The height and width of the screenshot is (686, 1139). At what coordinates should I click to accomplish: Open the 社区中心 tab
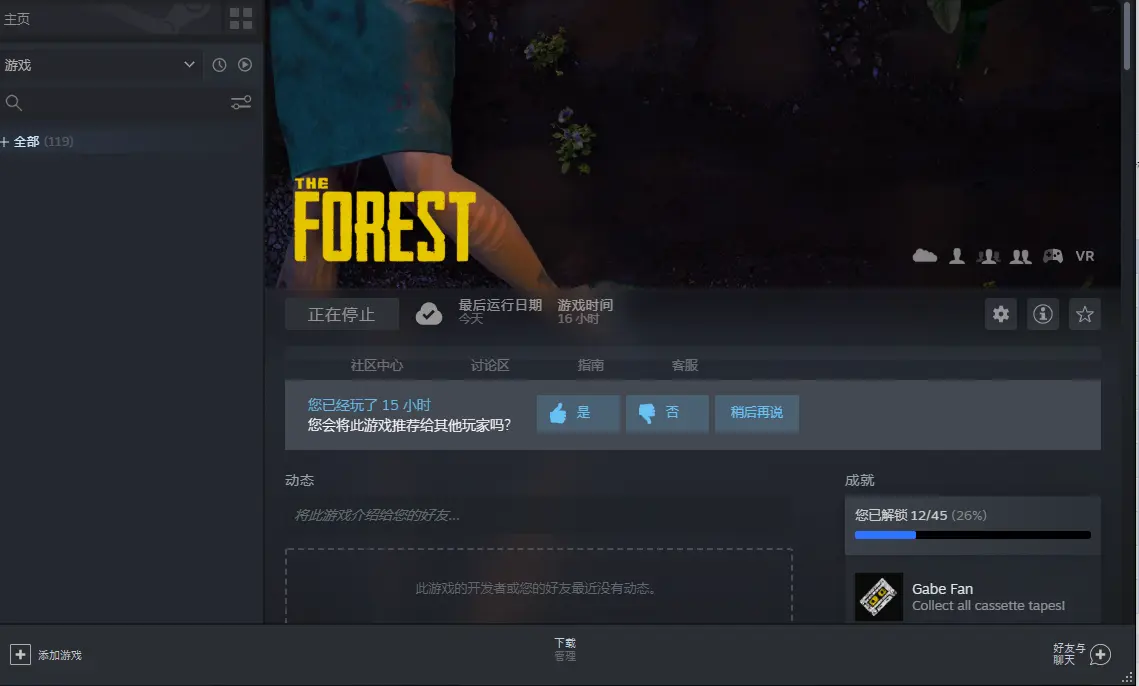pos(376,365)
